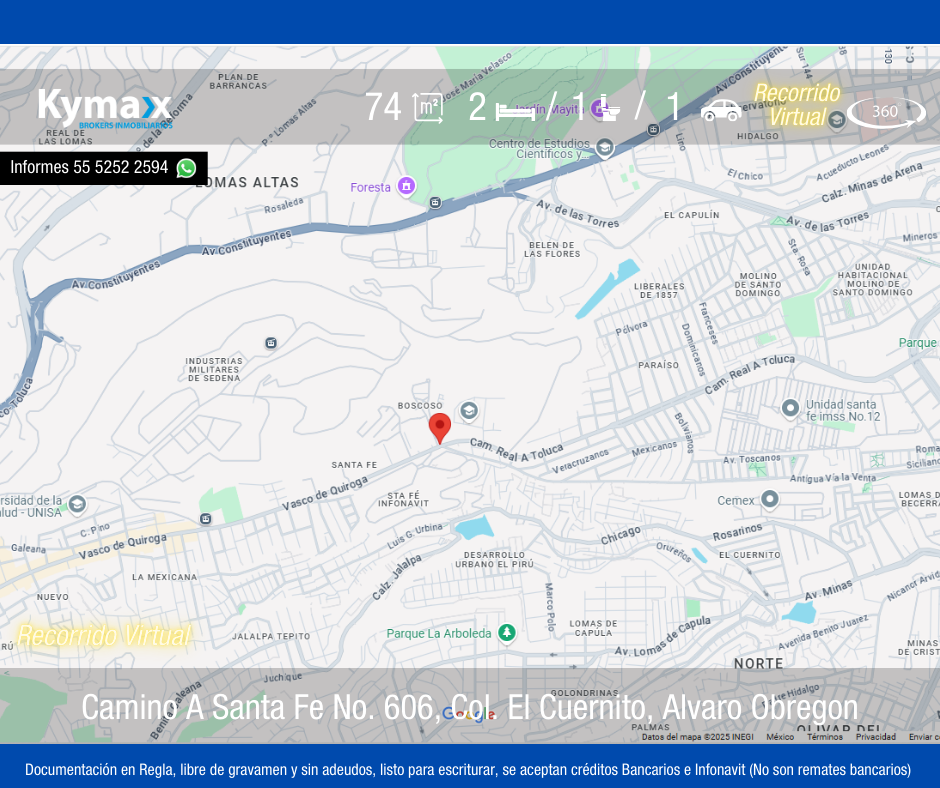Click the SANTA FE neighborhood label
940x788 pixels.
pos(354,465)
